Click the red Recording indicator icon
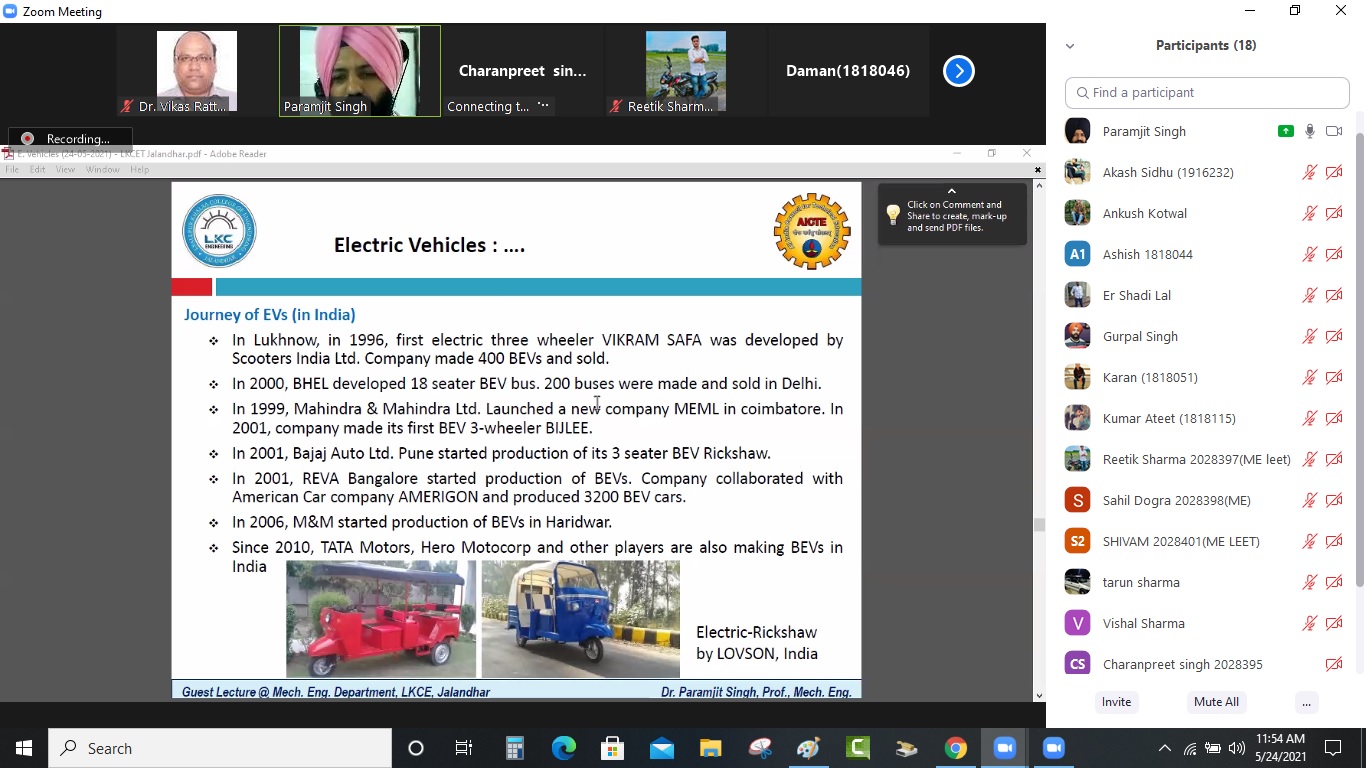The width and height of the screenshot is (1366, 768). click(27, 139)
